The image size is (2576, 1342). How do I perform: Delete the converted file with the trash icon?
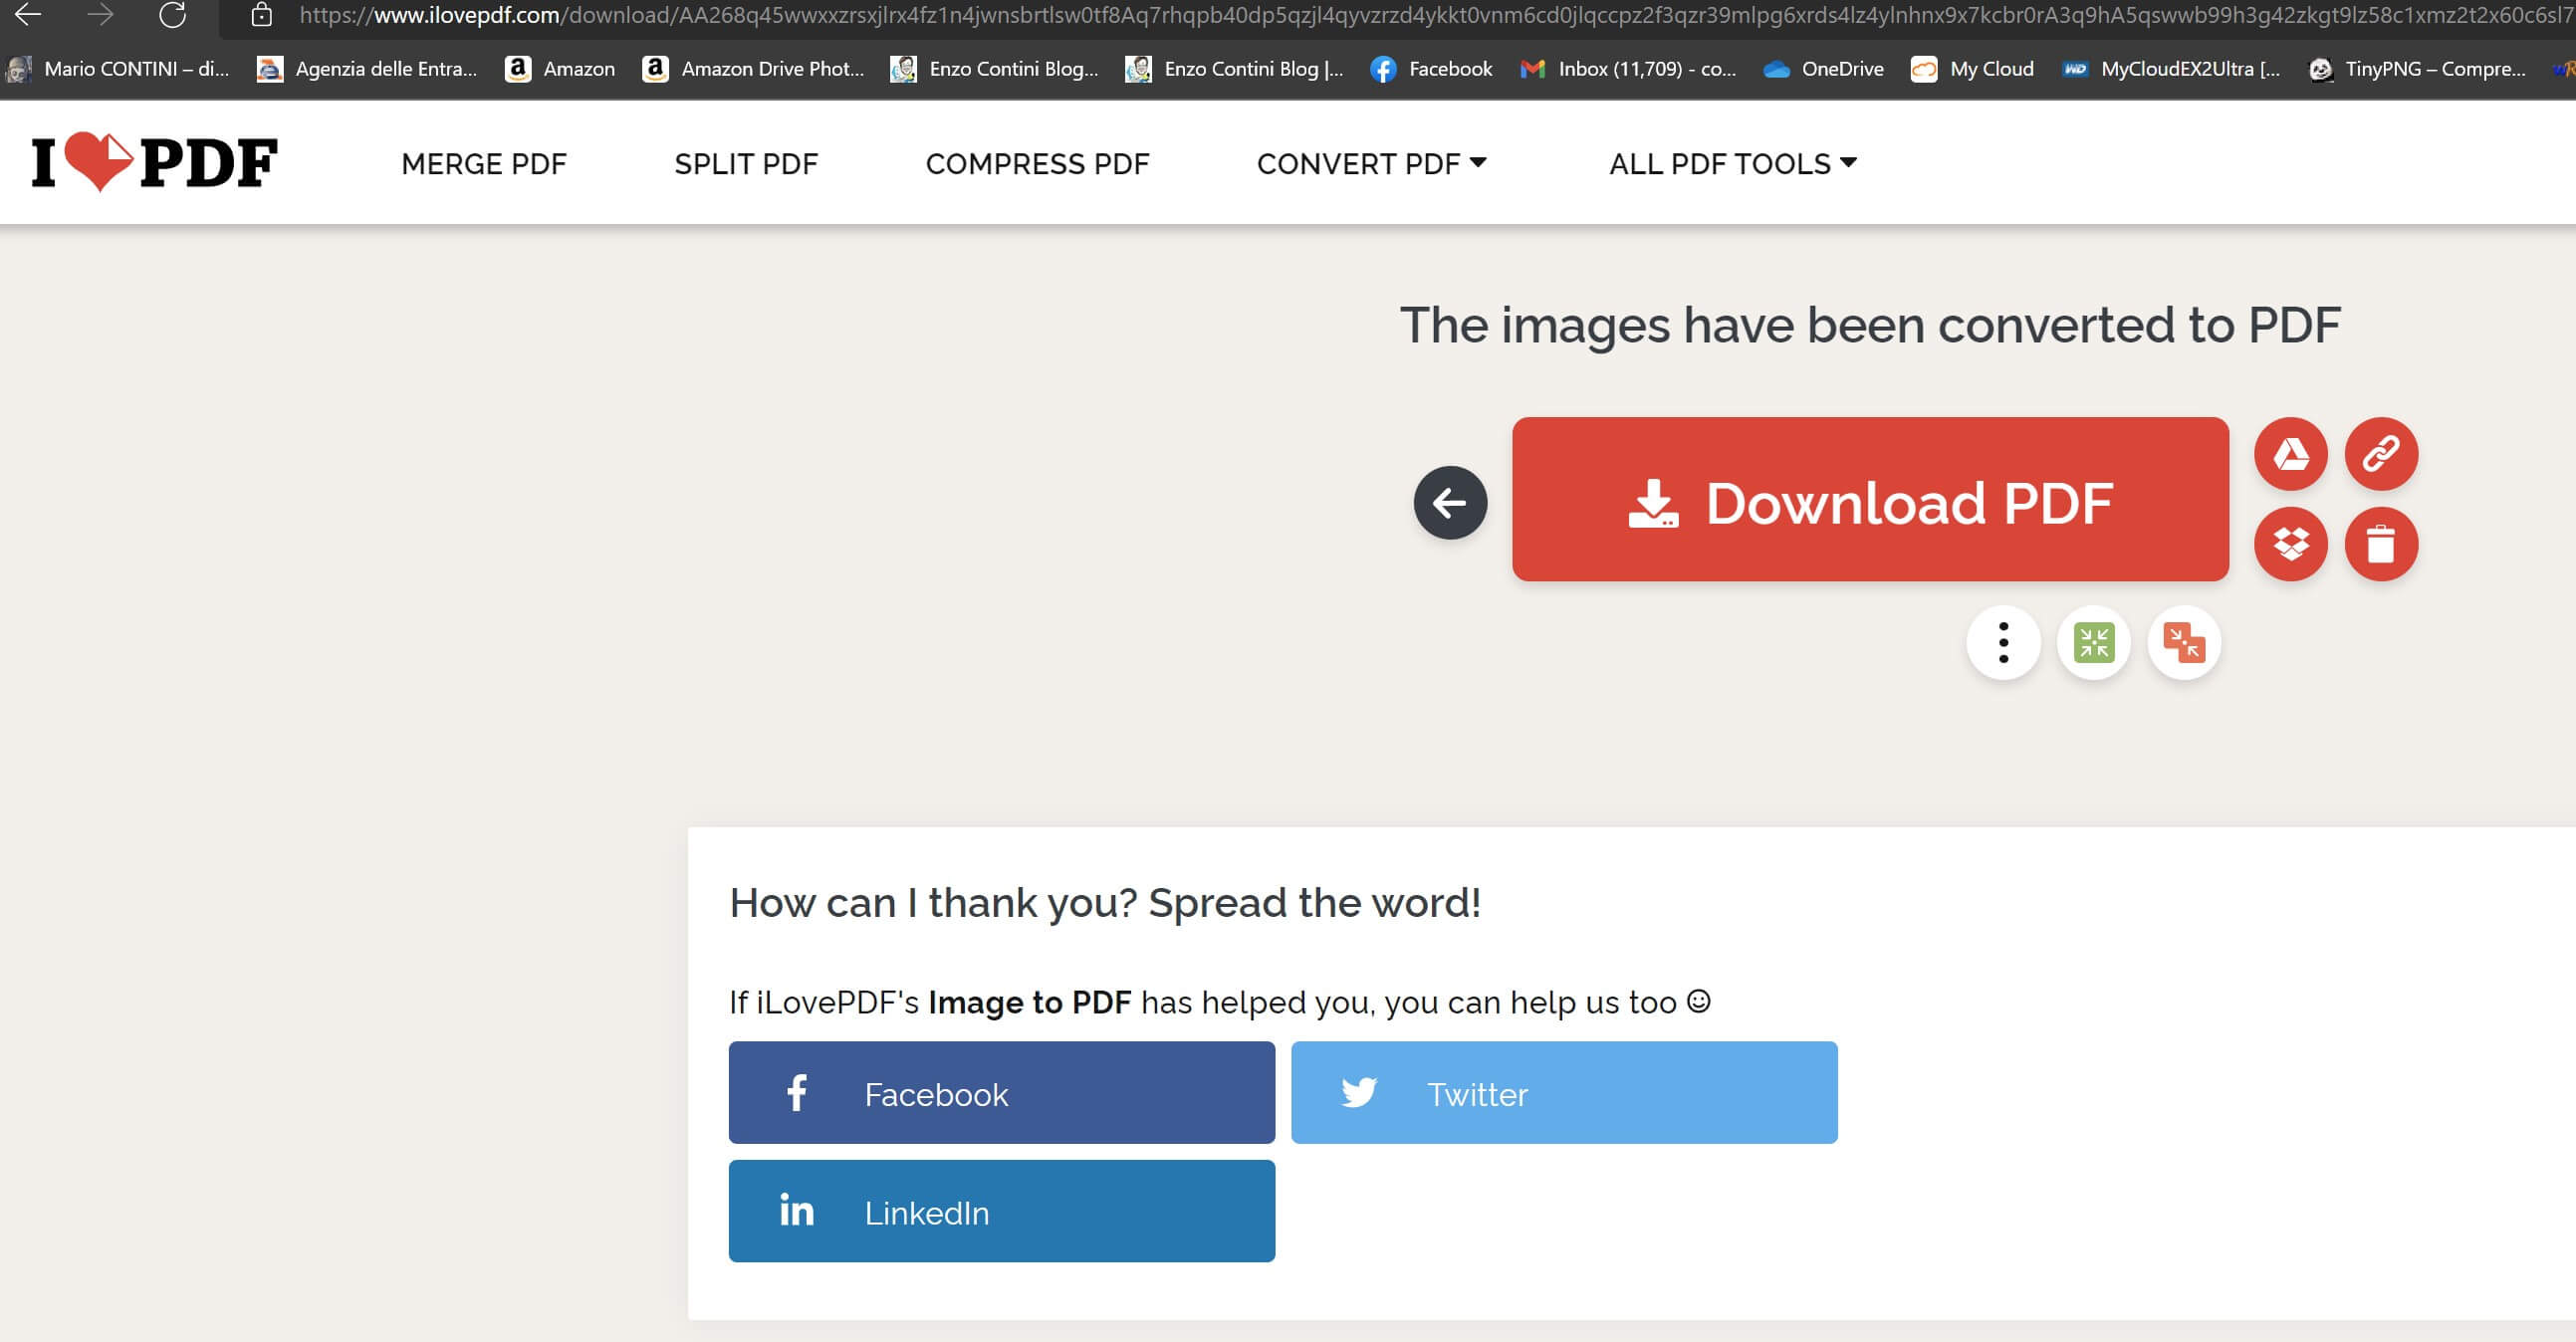tap(2381, 544)
